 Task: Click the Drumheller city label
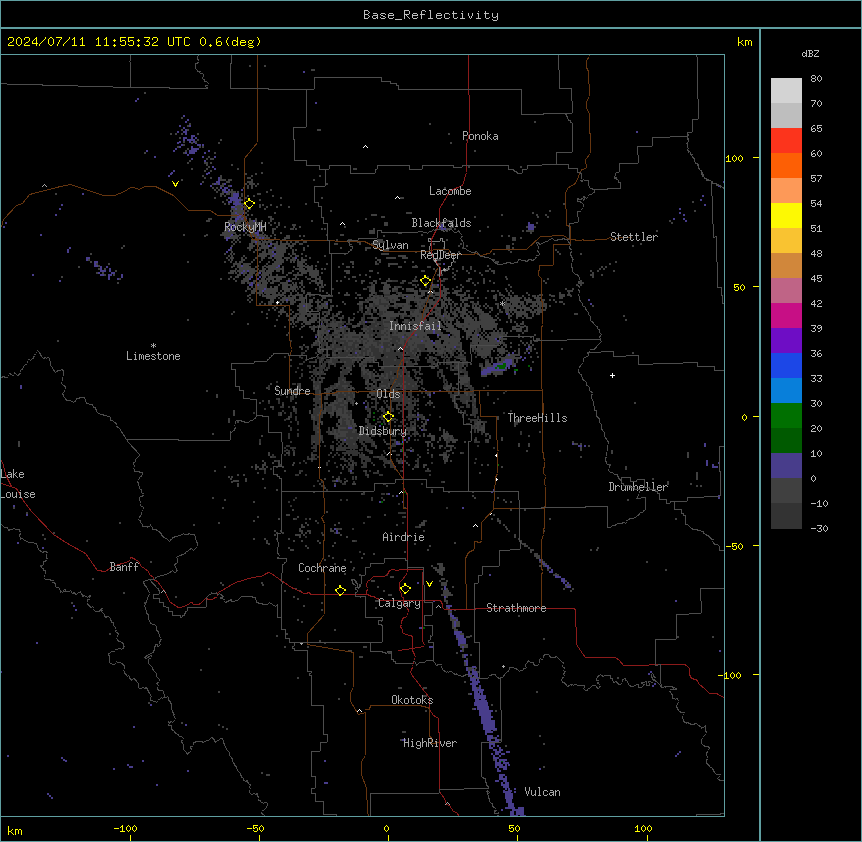pyautogui.click(x=638, y=487)
